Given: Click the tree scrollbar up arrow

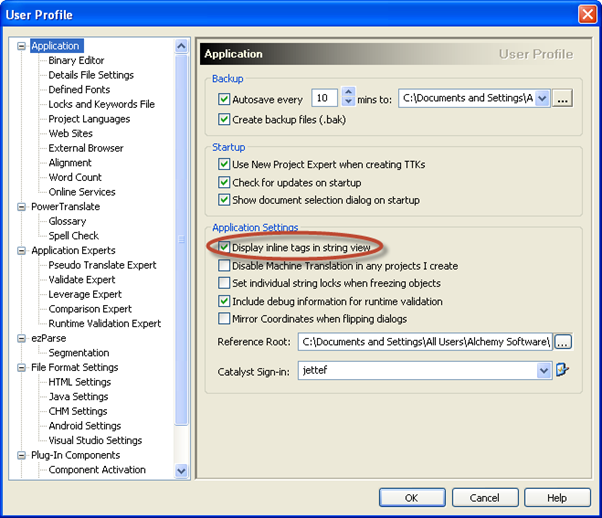Looking at the screenshot, I should 181,46.
